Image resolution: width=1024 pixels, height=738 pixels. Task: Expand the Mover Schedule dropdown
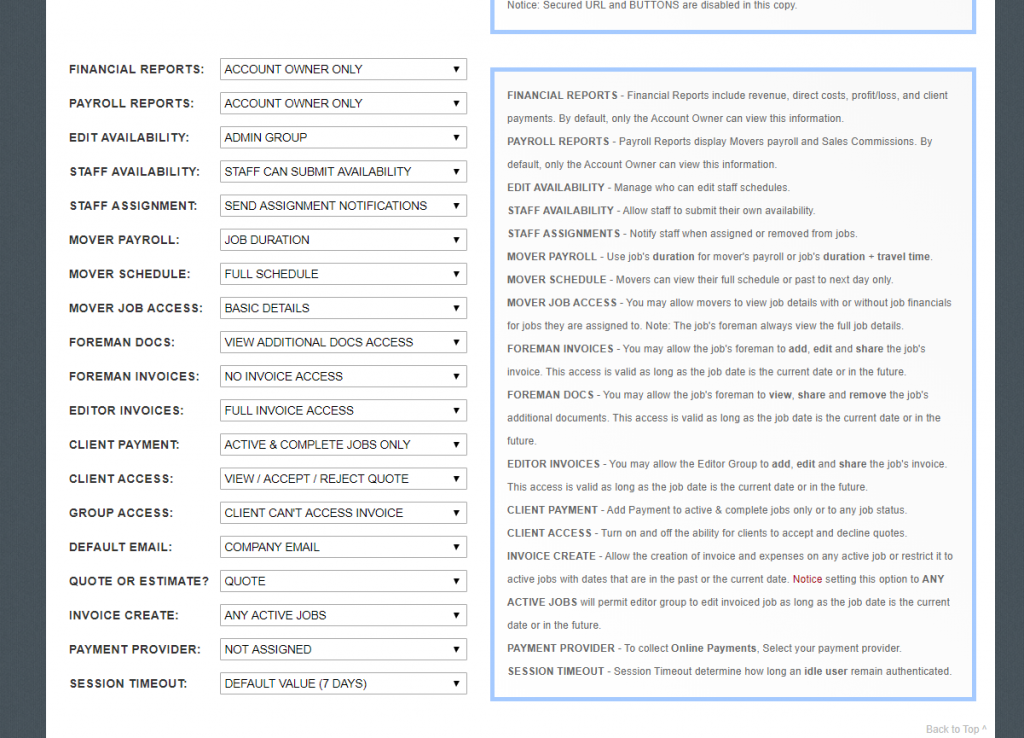click(343, 274)
